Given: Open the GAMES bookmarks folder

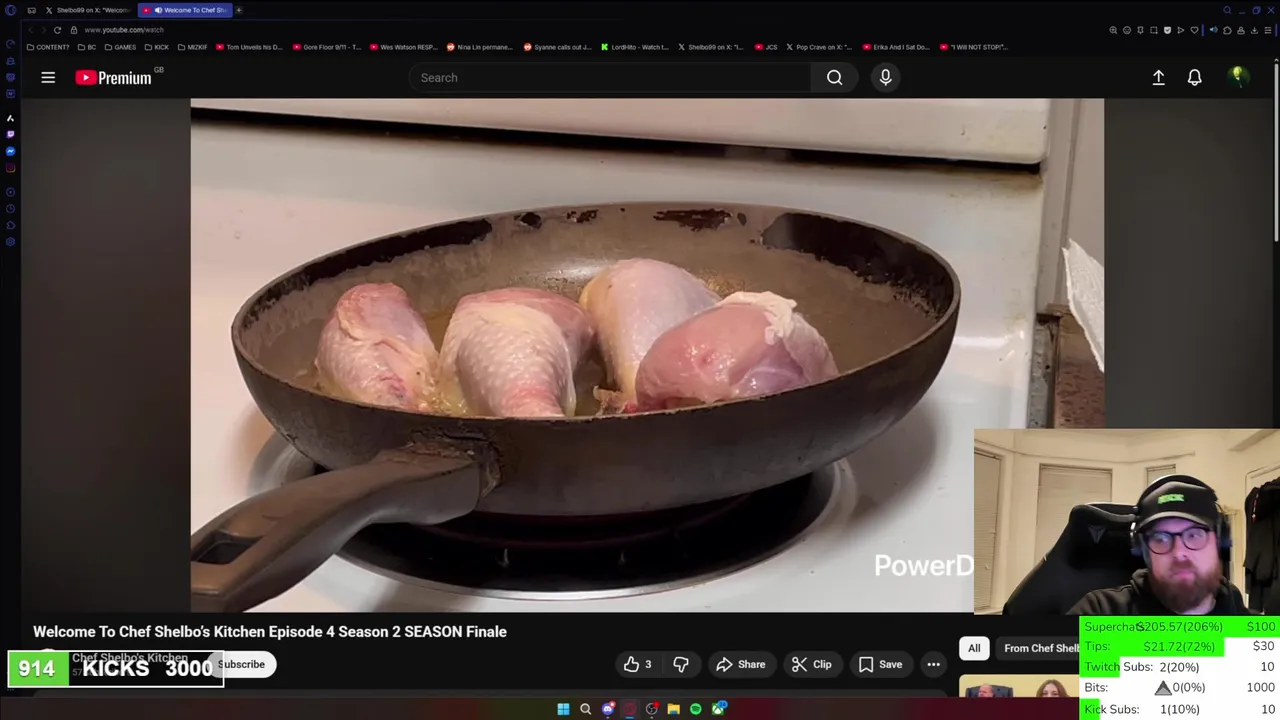Looking at the screenshot, I should tap(121, 47).
